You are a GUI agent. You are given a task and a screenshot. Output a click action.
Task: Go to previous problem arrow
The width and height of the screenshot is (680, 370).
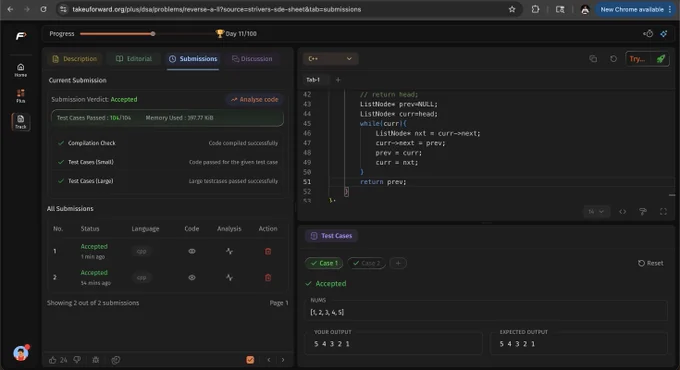pos(269,360)
